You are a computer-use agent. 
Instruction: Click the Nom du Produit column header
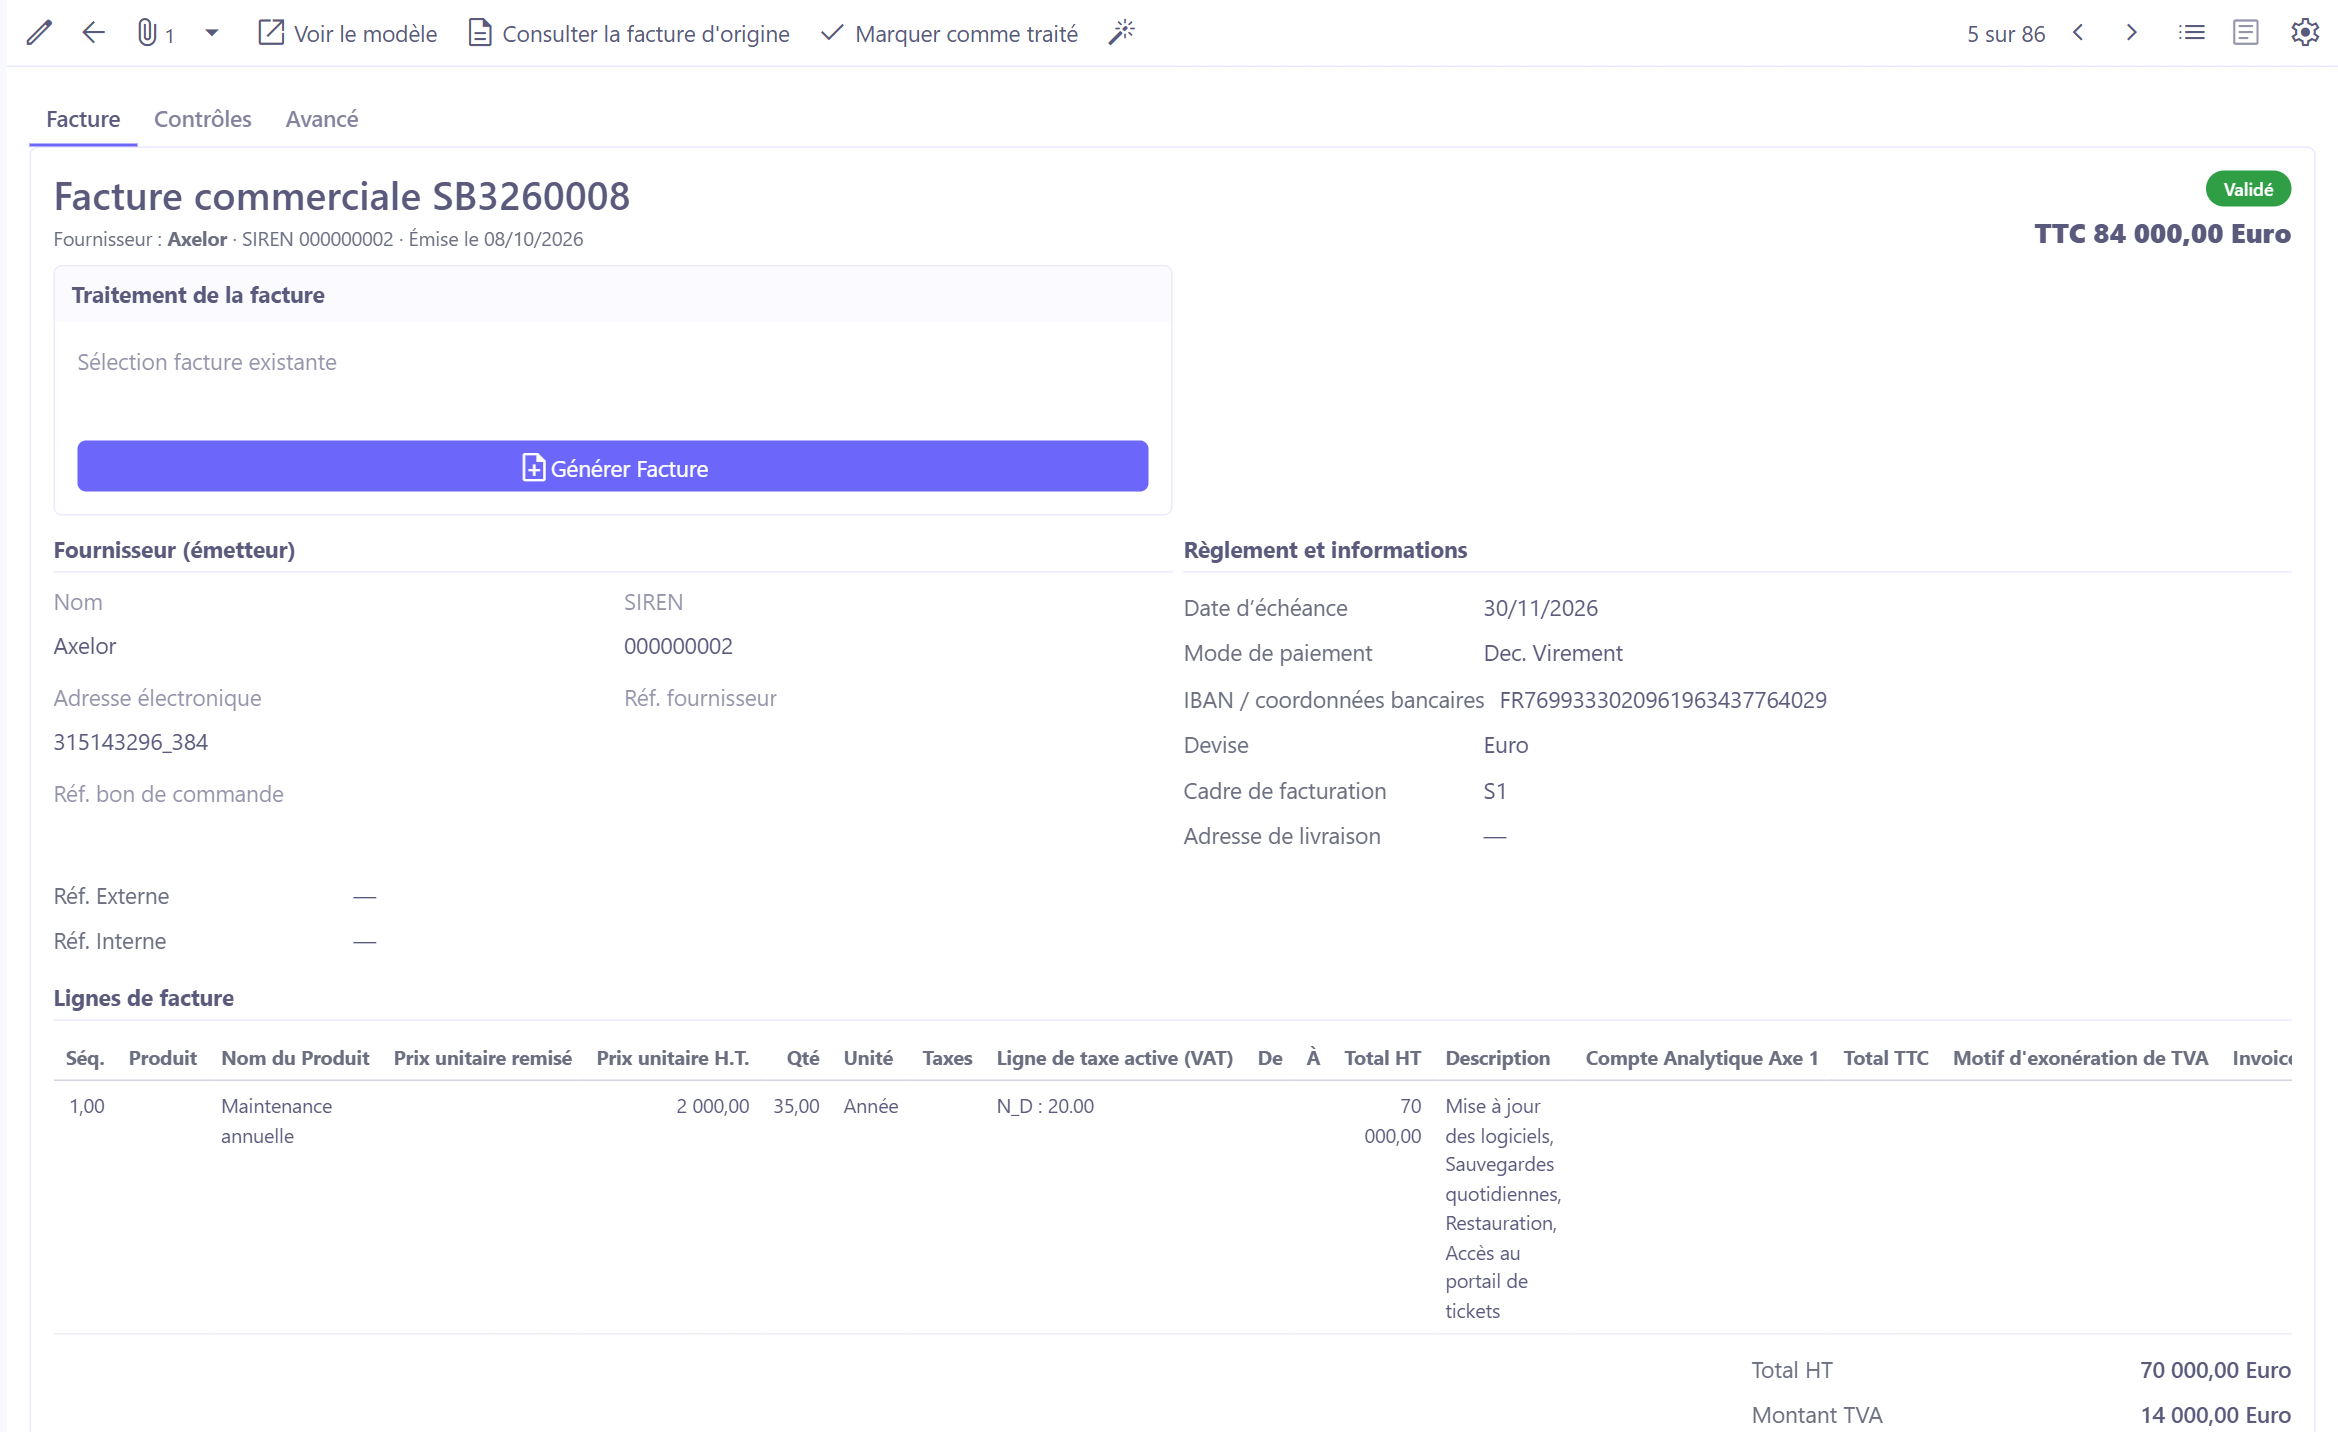[x=295, y=1058]
